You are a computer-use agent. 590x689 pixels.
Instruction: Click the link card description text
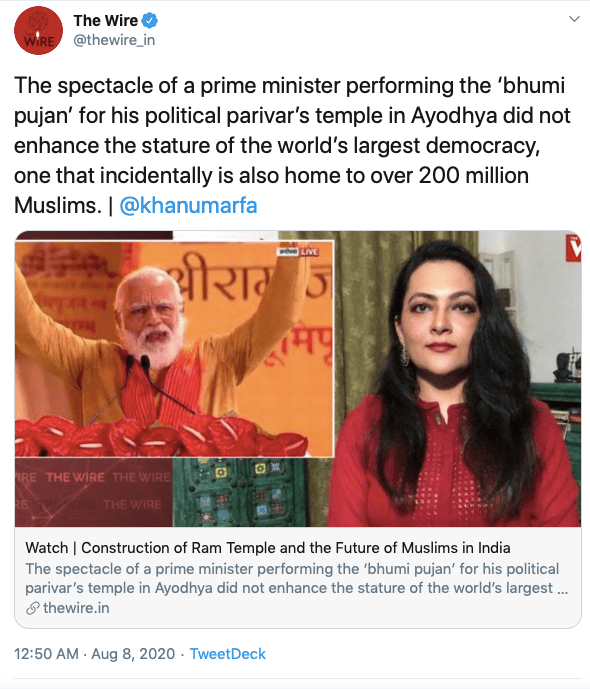click(x=297, y=578)
